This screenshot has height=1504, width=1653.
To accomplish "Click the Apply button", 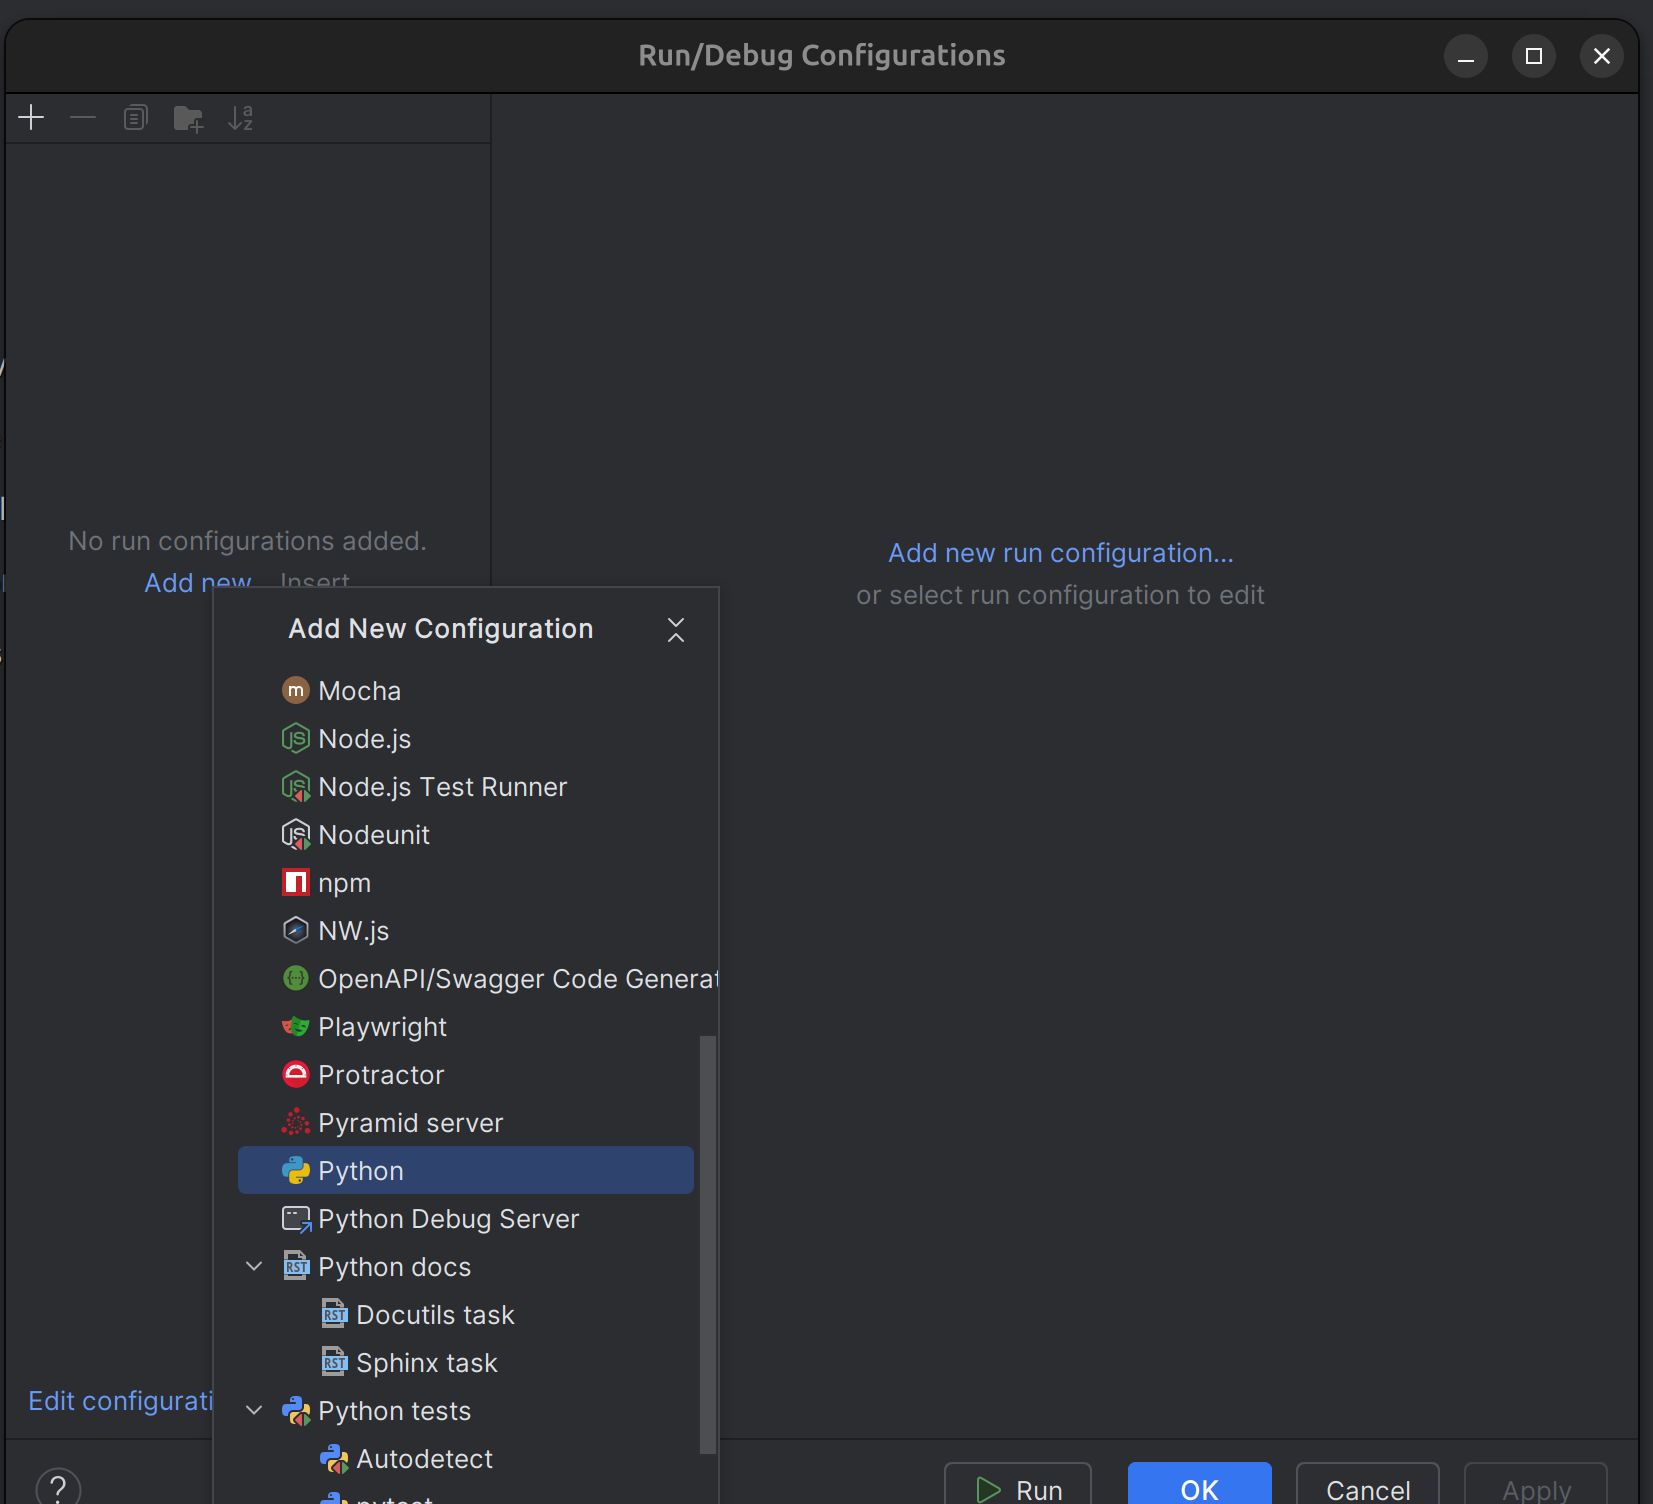I will coord(1535,1489).
